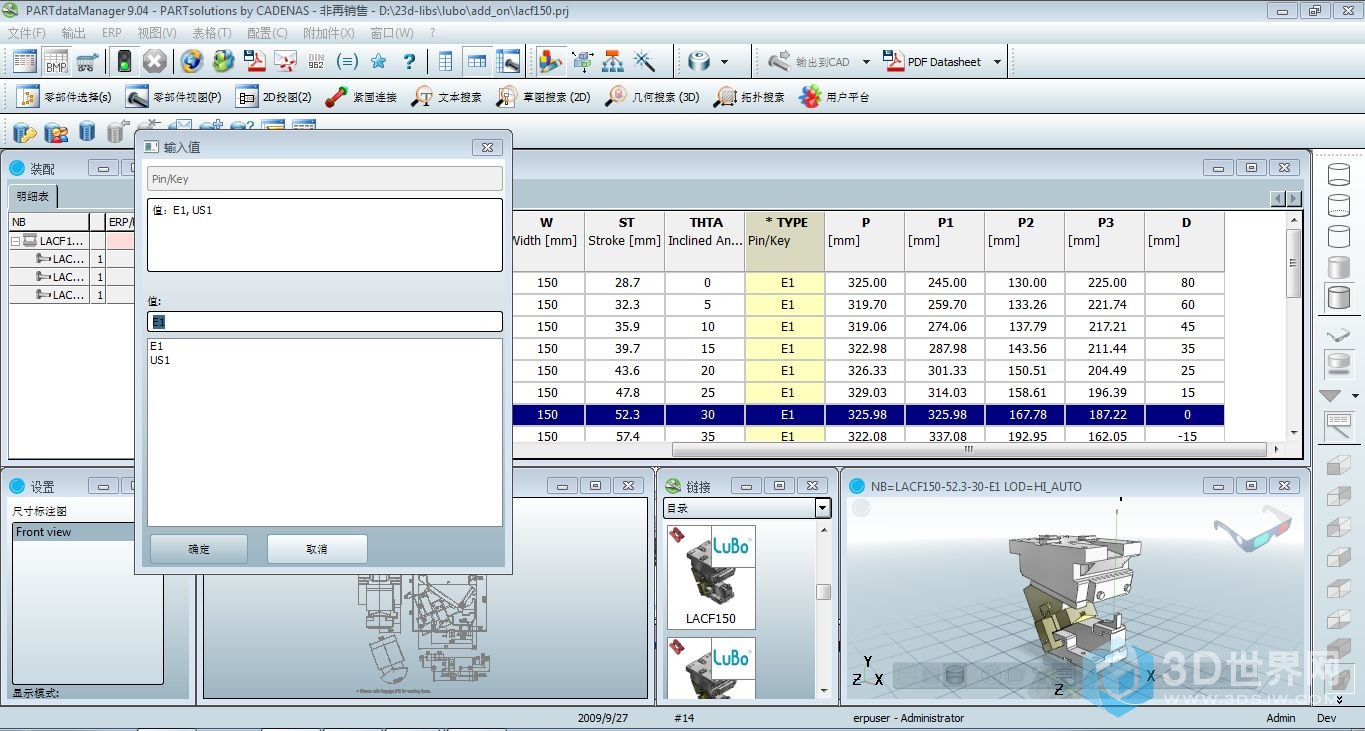This screenshot has height=731, width=1365.
Task: Click the database with users icon
Action: (x=56, y=132)
